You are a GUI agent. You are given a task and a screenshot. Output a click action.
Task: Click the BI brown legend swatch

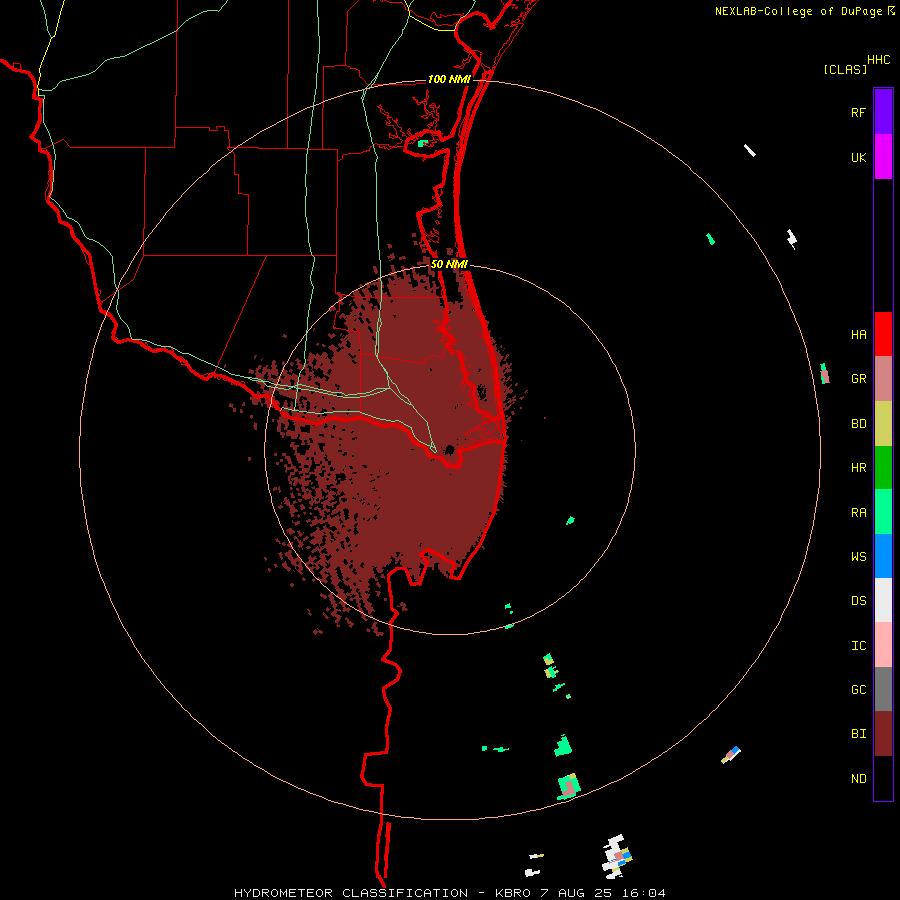click(x=883, y=734)
